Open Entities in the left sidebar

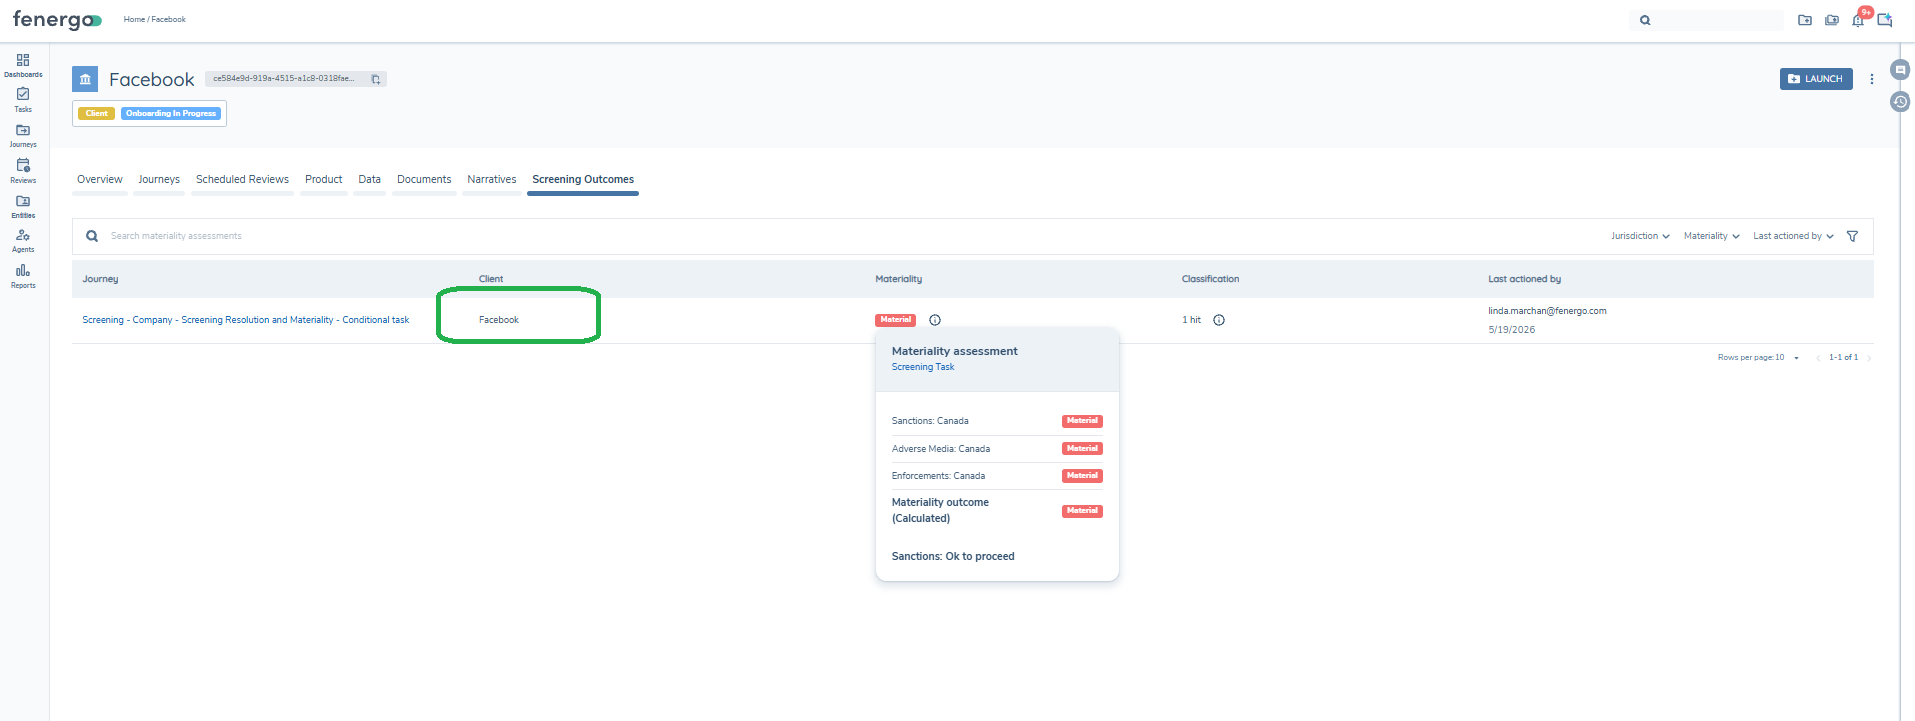coord(23,206)
